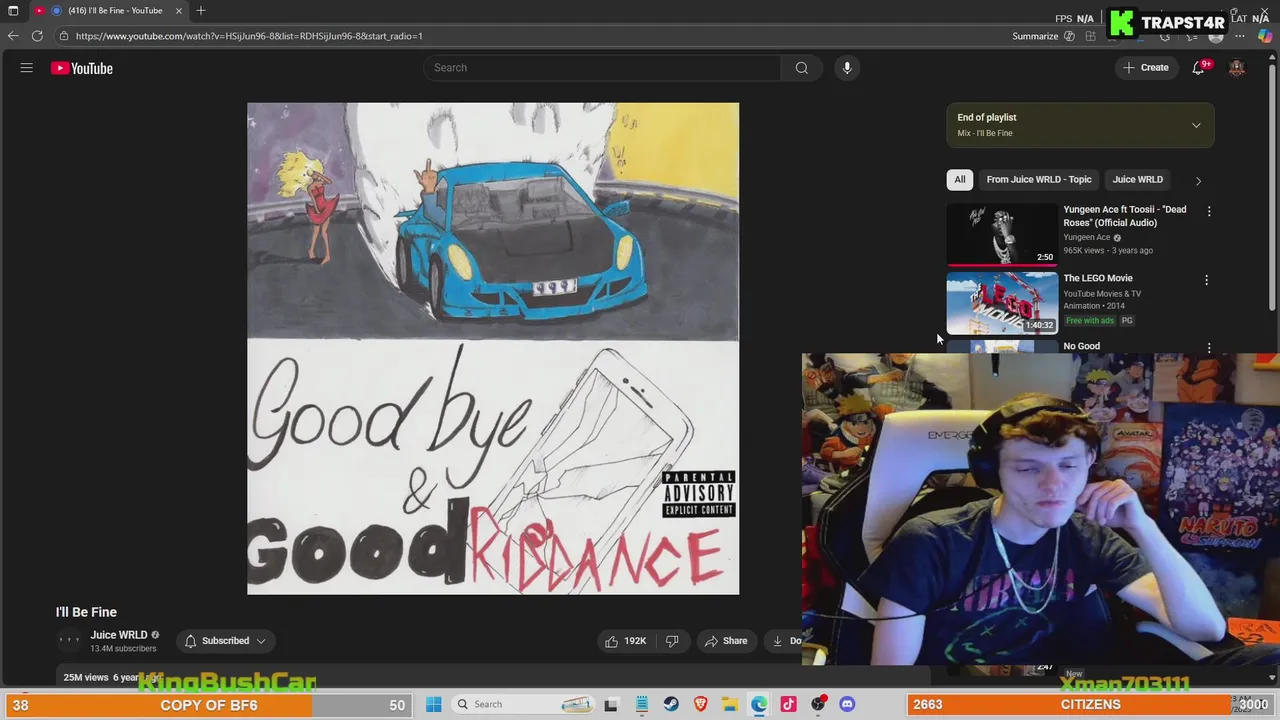Share the video
Screen dimensions: 1280x720
(x=725, y=641)
